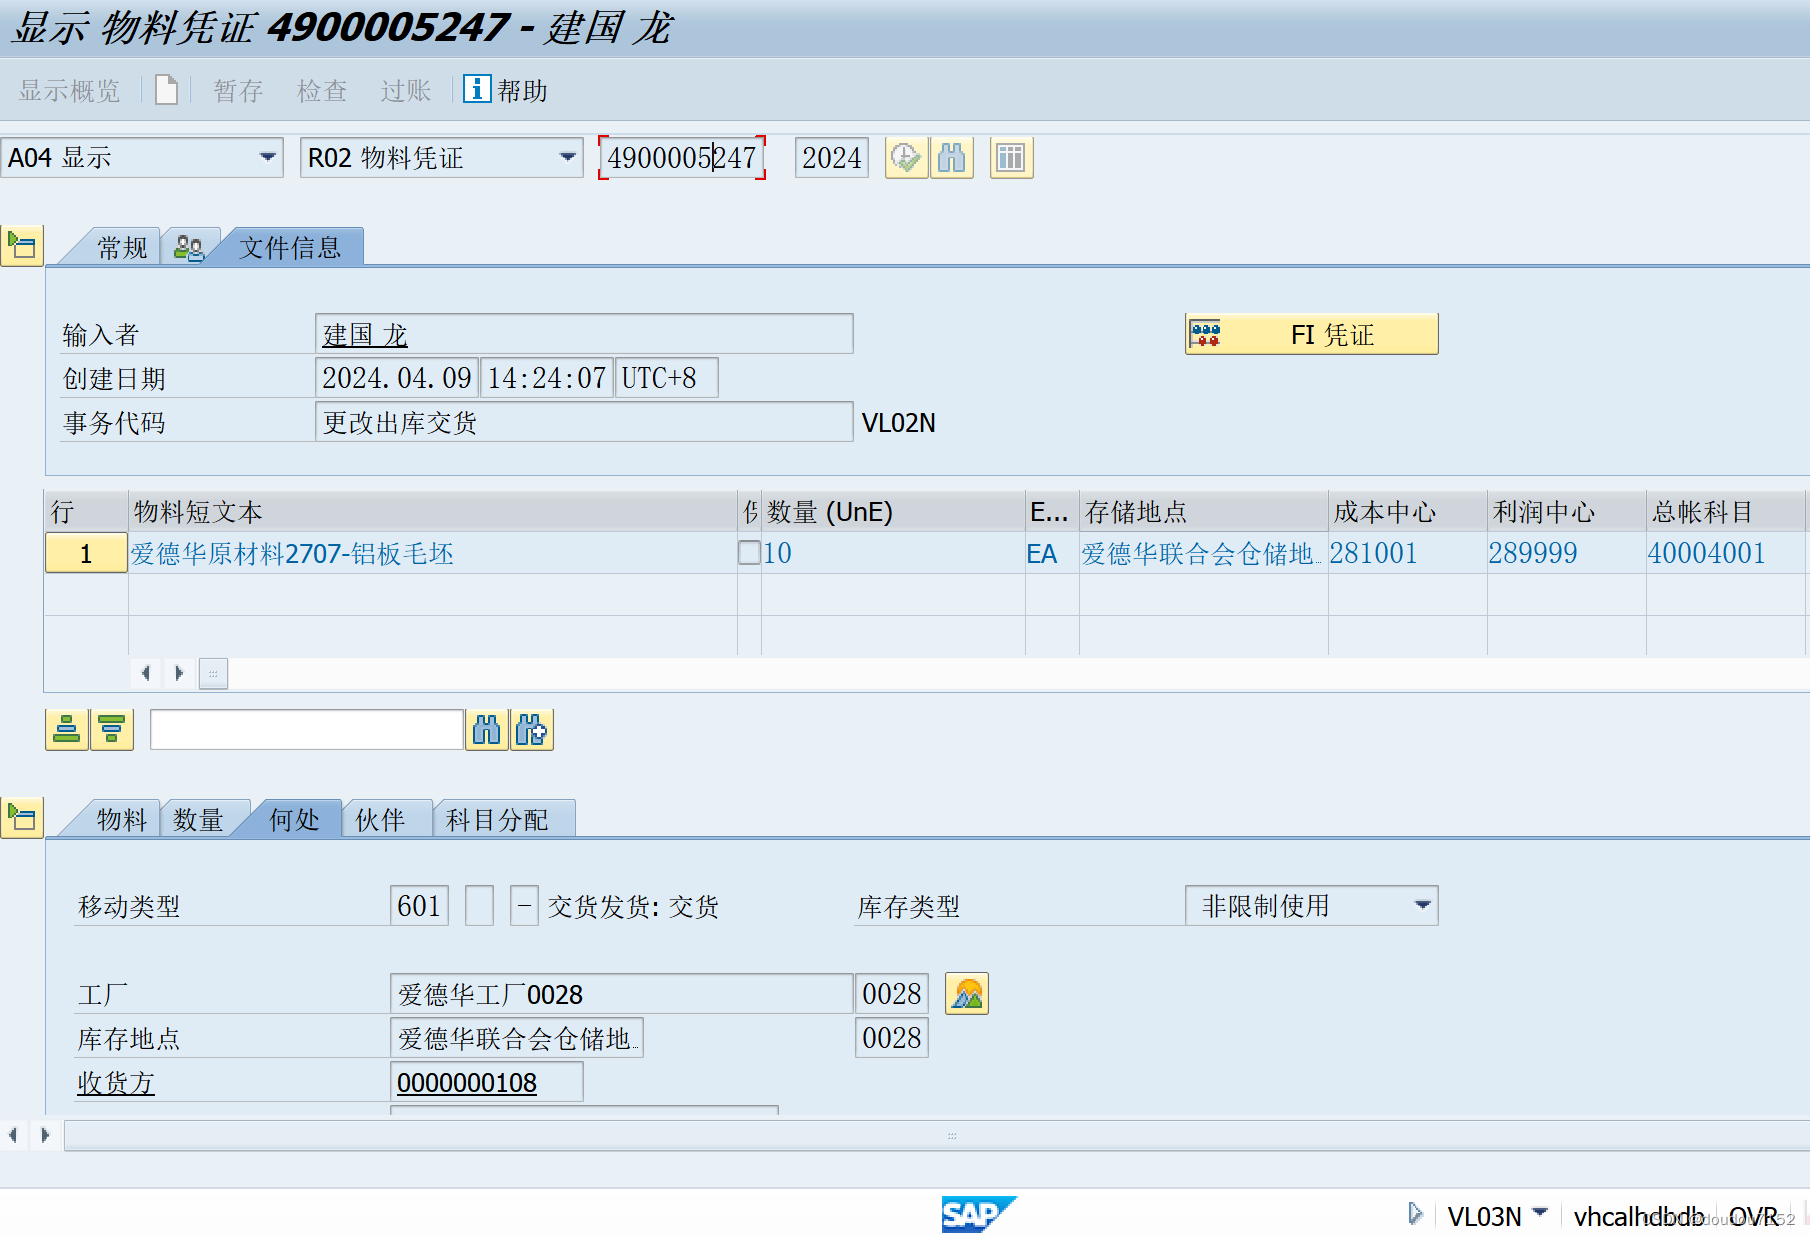Open search using the binoculars toolbar icon
Image resolution: width=1810 pixels, height=1235 pixels.
pyautogui.click(x=951, y=157)
